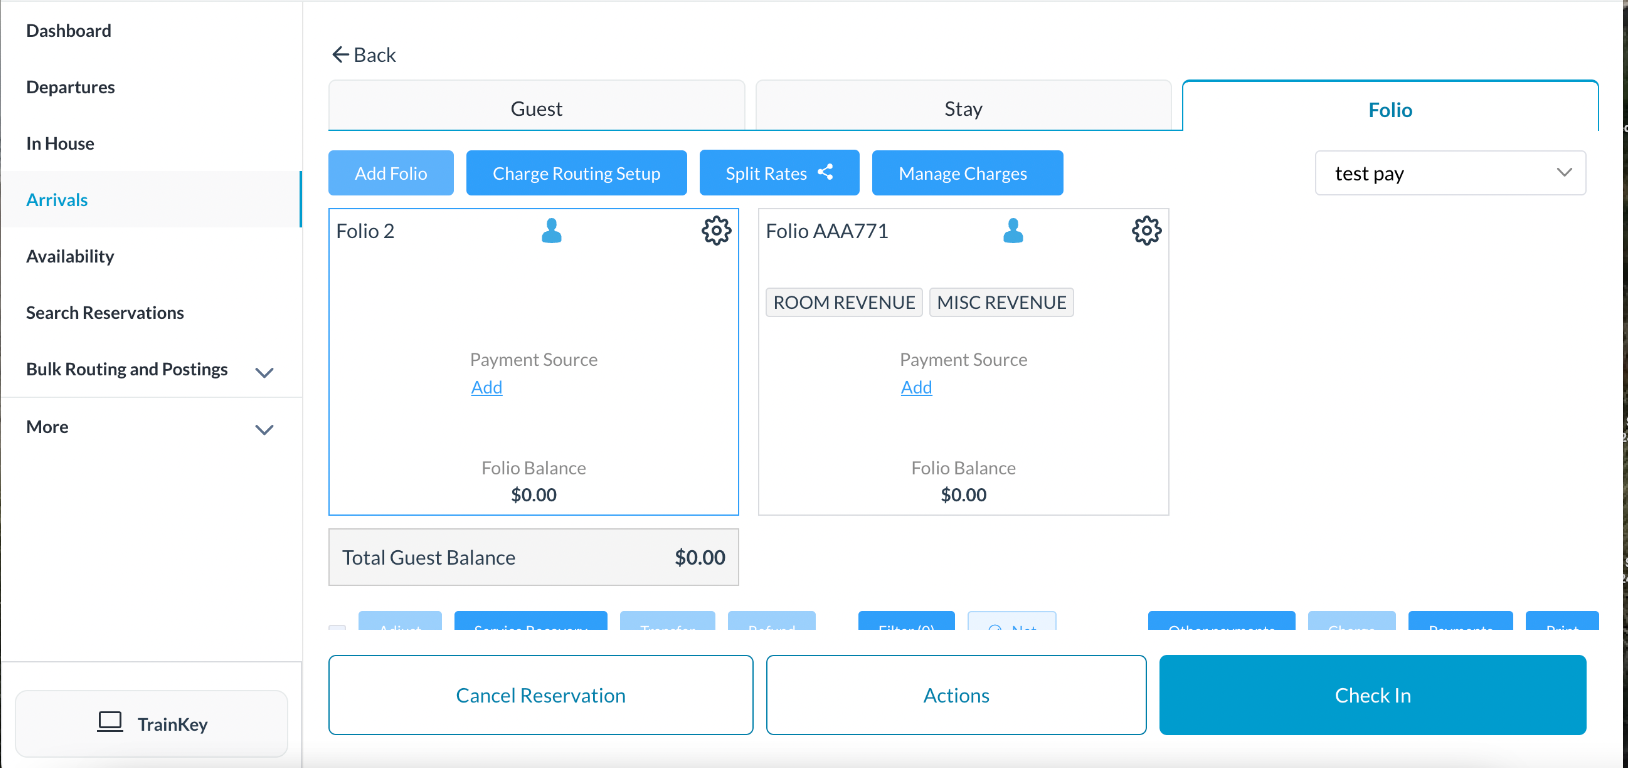
Task: Click the guest person icon in Folio AAA771
Action: click(x=1013, y=231)
